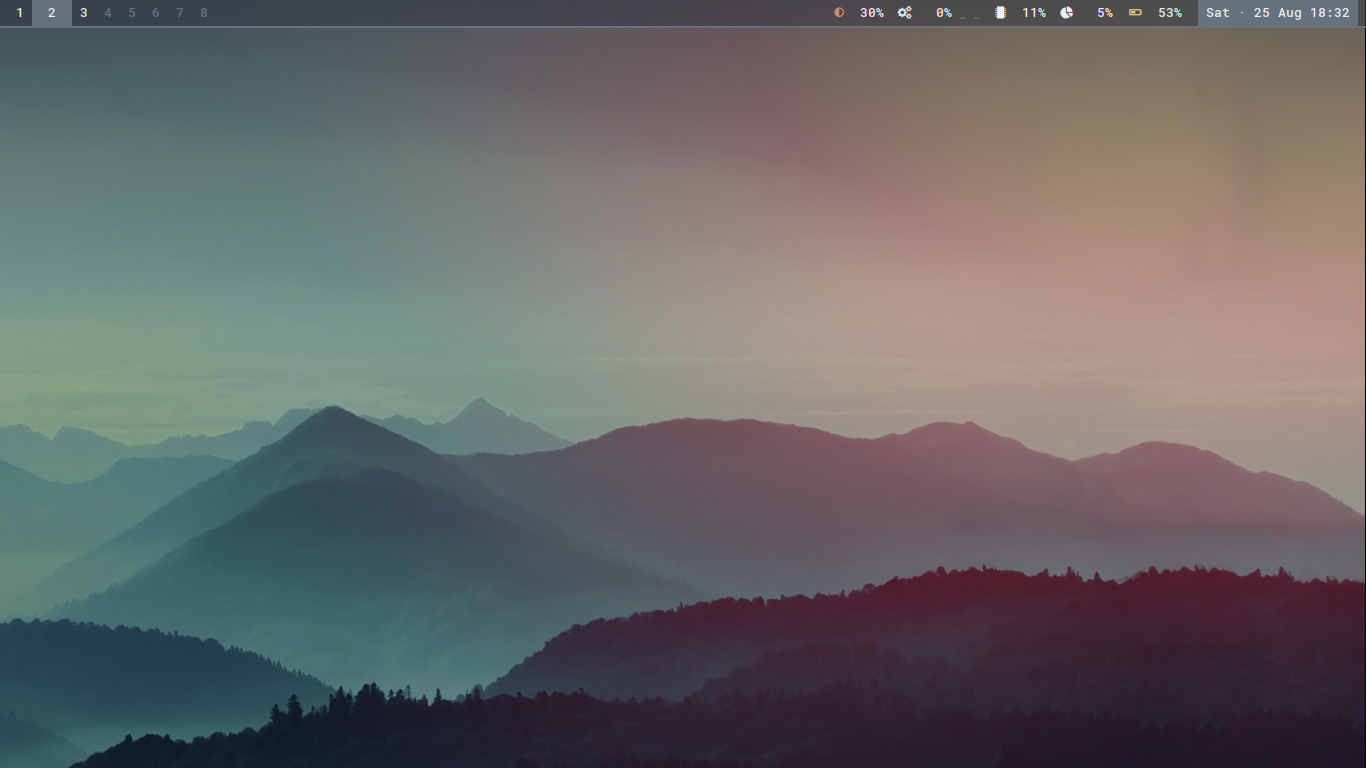1366x768 pixels.
Task: Click the 0% CPU load value
Action: [943, 13]
